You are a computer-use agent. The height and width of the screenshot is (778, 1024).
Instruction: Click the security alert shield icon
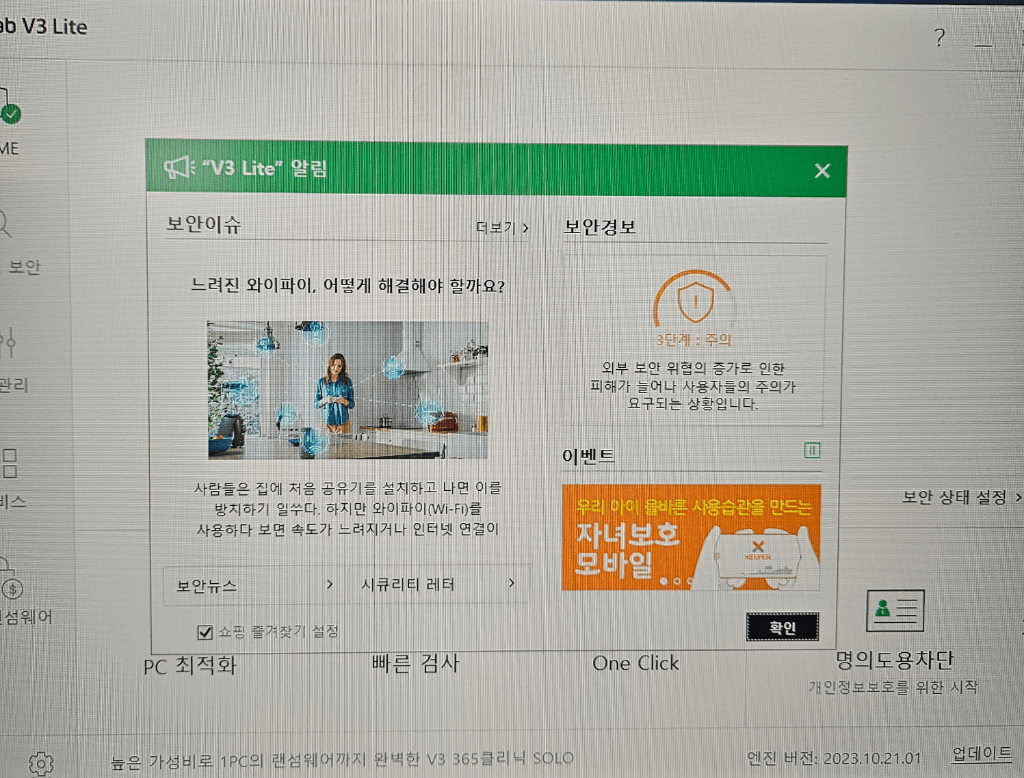point(695,303)
